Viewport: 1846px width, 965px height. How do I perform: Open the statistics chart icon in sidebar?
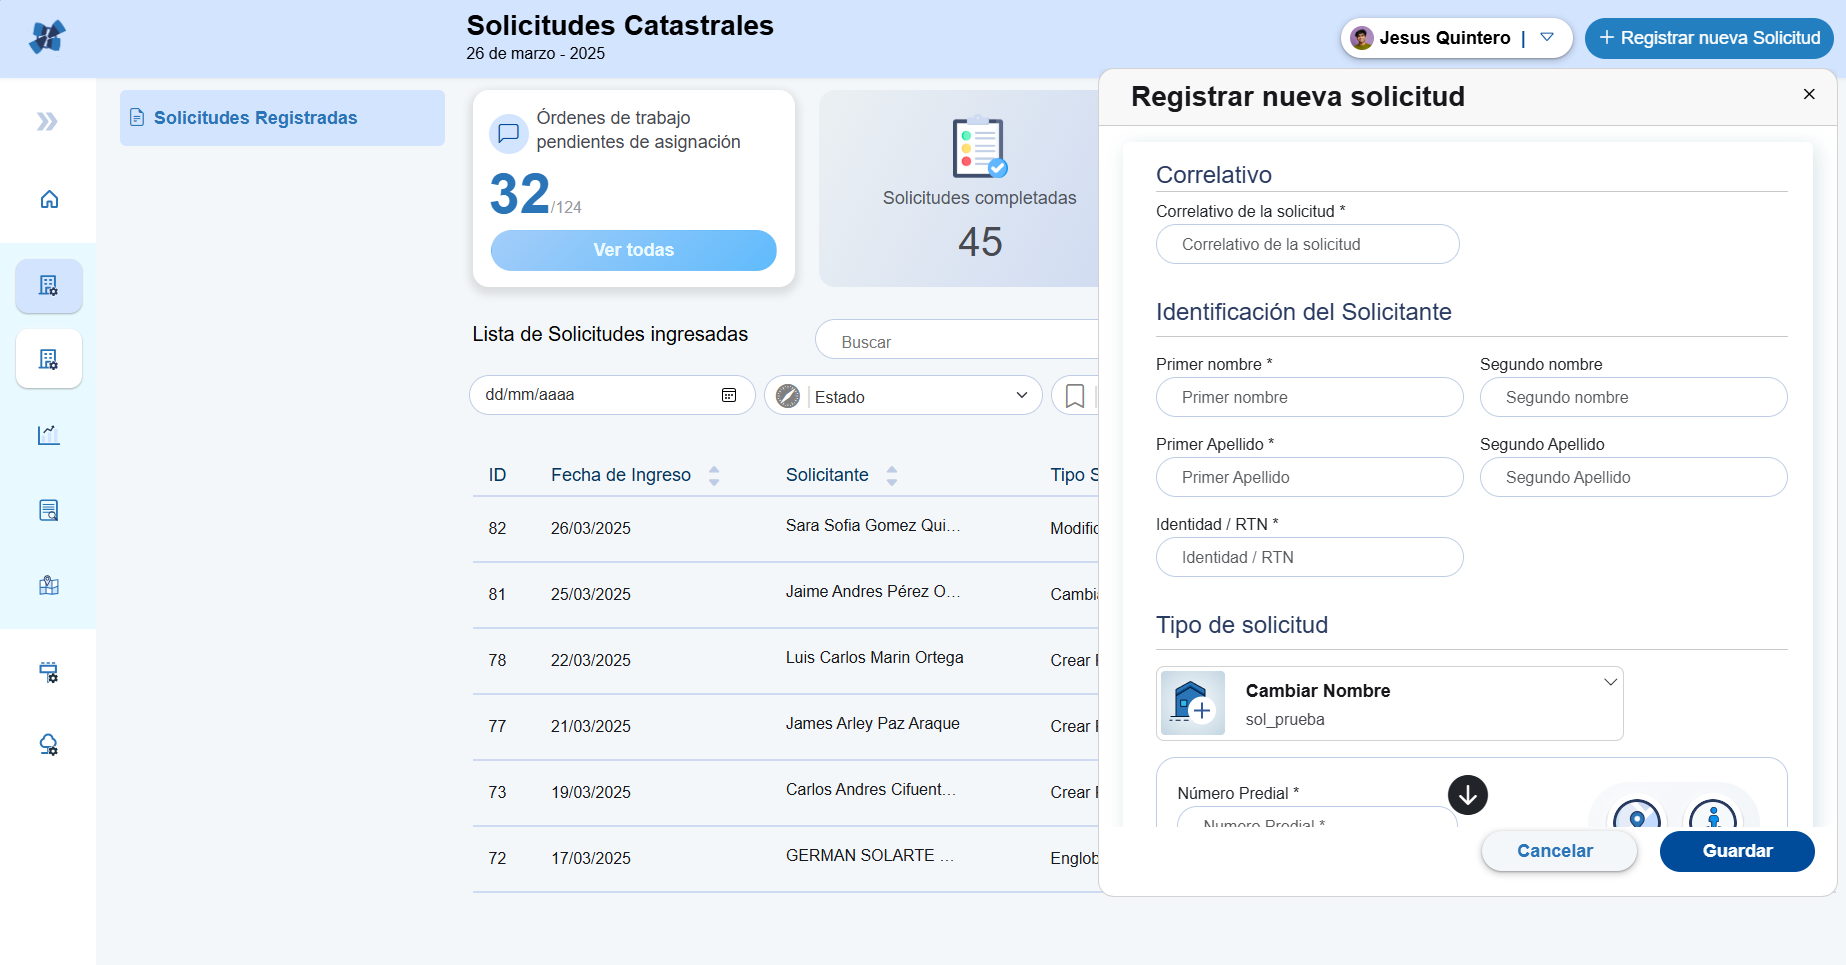[x=49, y=435]
